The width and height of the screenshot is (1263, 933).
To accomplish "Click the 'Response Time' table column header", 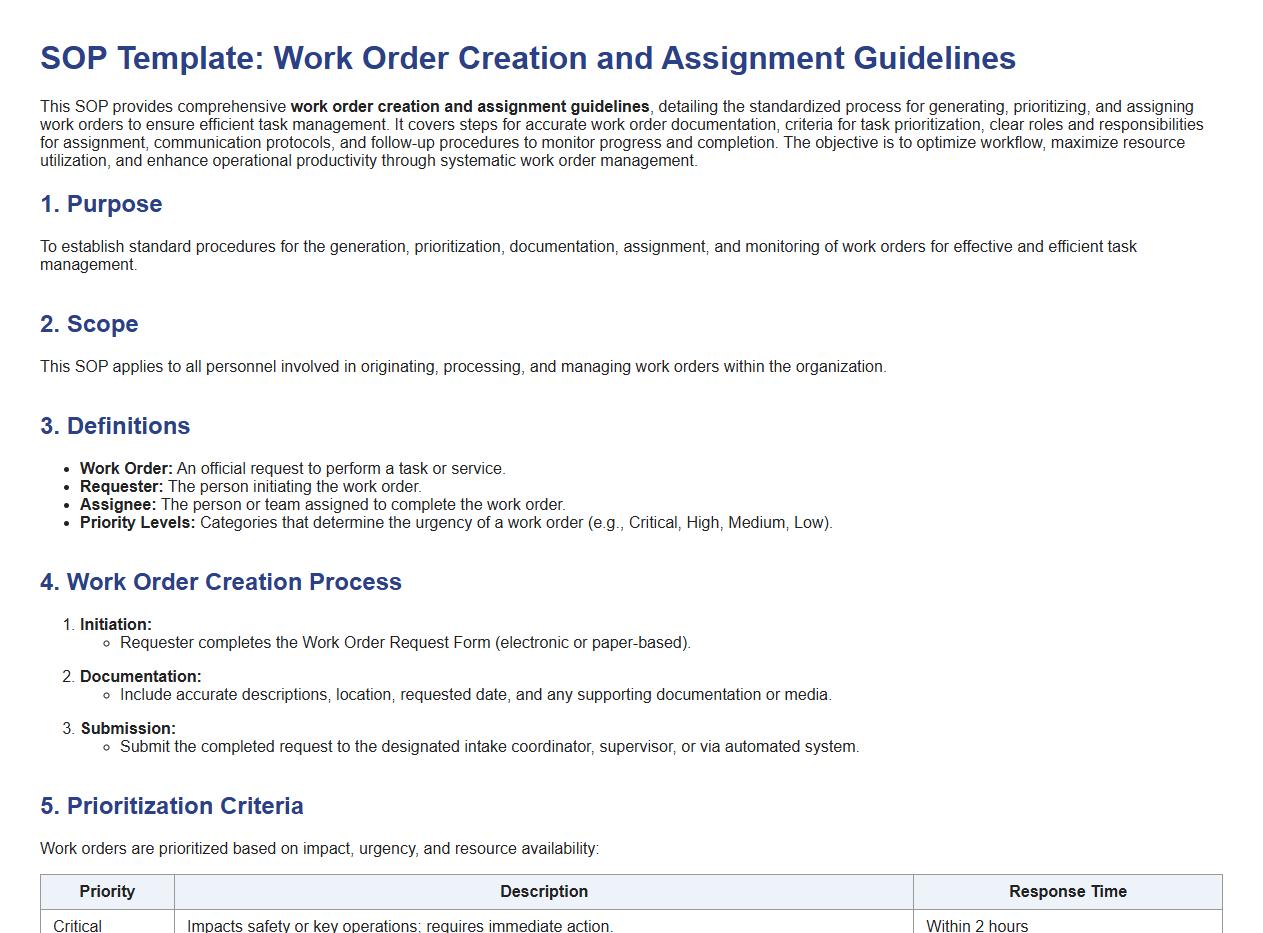I will pos(1067,892).
